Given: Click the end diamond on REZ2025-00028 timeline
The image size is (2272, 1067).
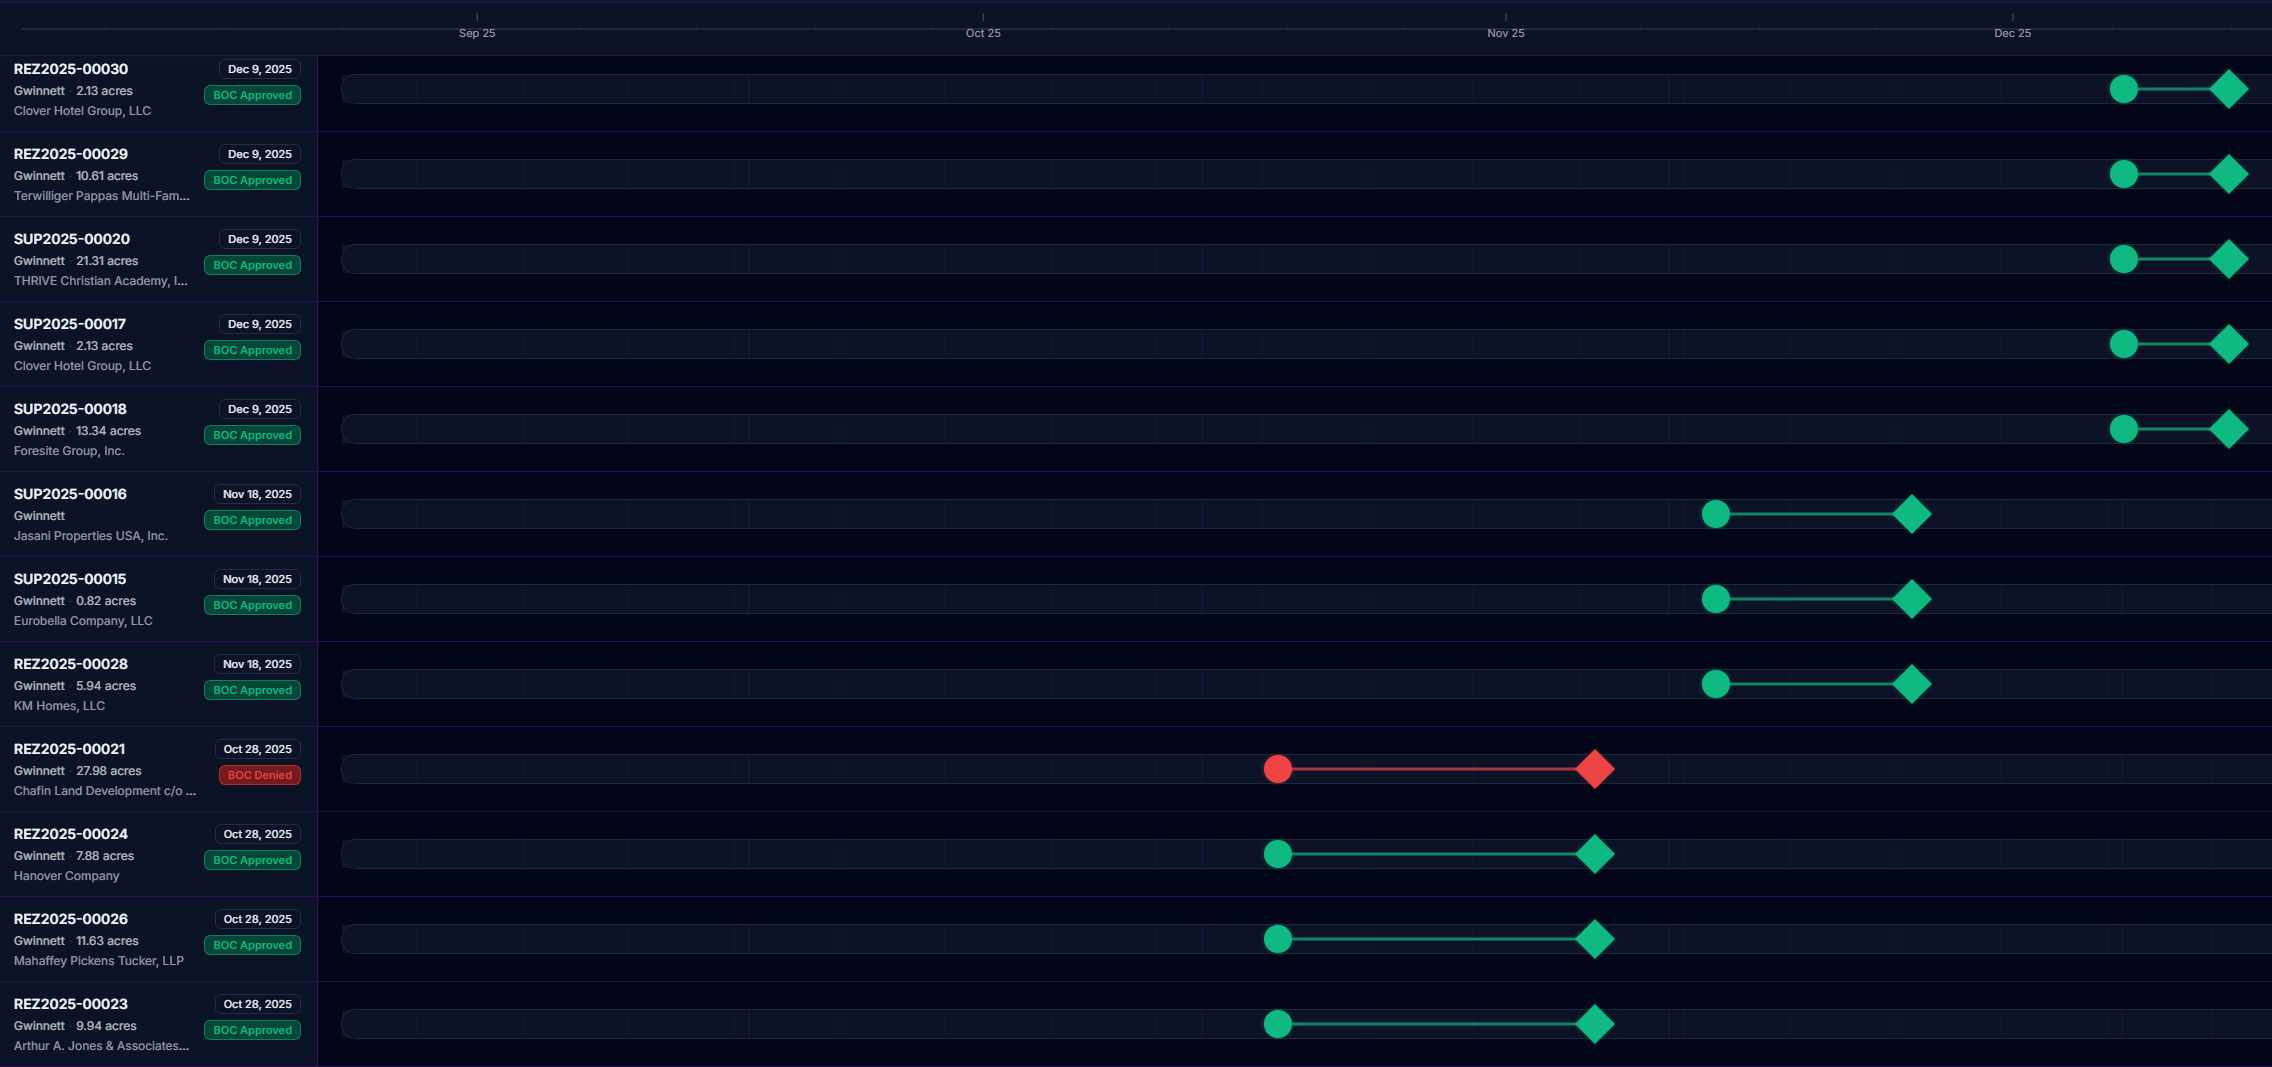Looking at the screenshot, I should click(x=1911, y=684).
